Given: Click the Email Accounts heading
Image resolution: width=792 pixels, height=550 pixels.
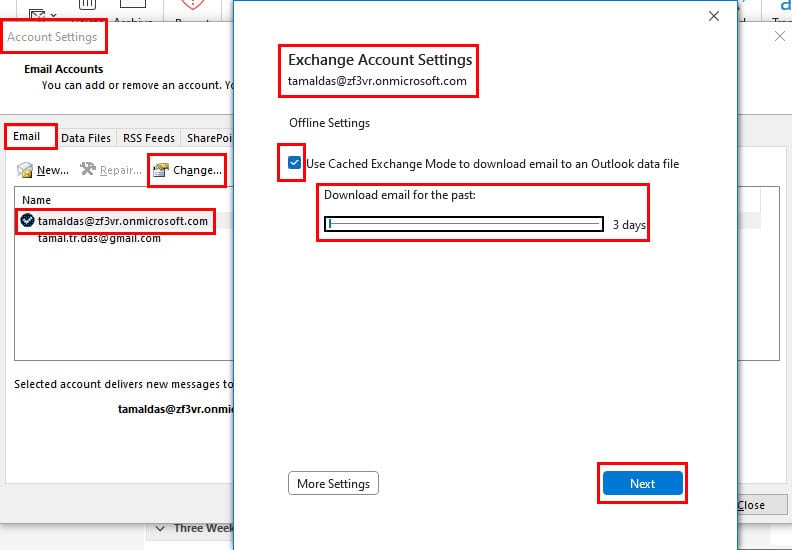Looking at the screenshot, I should (64, 69).
